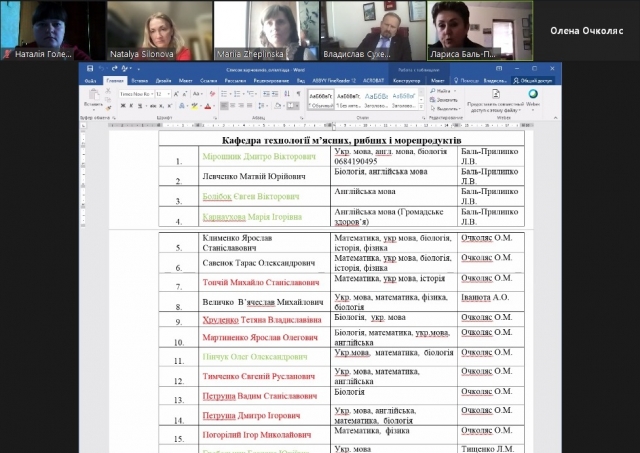640x453 pixels.
Task: Click the Paste clipboard icon
Action: (x=93, y=96)
